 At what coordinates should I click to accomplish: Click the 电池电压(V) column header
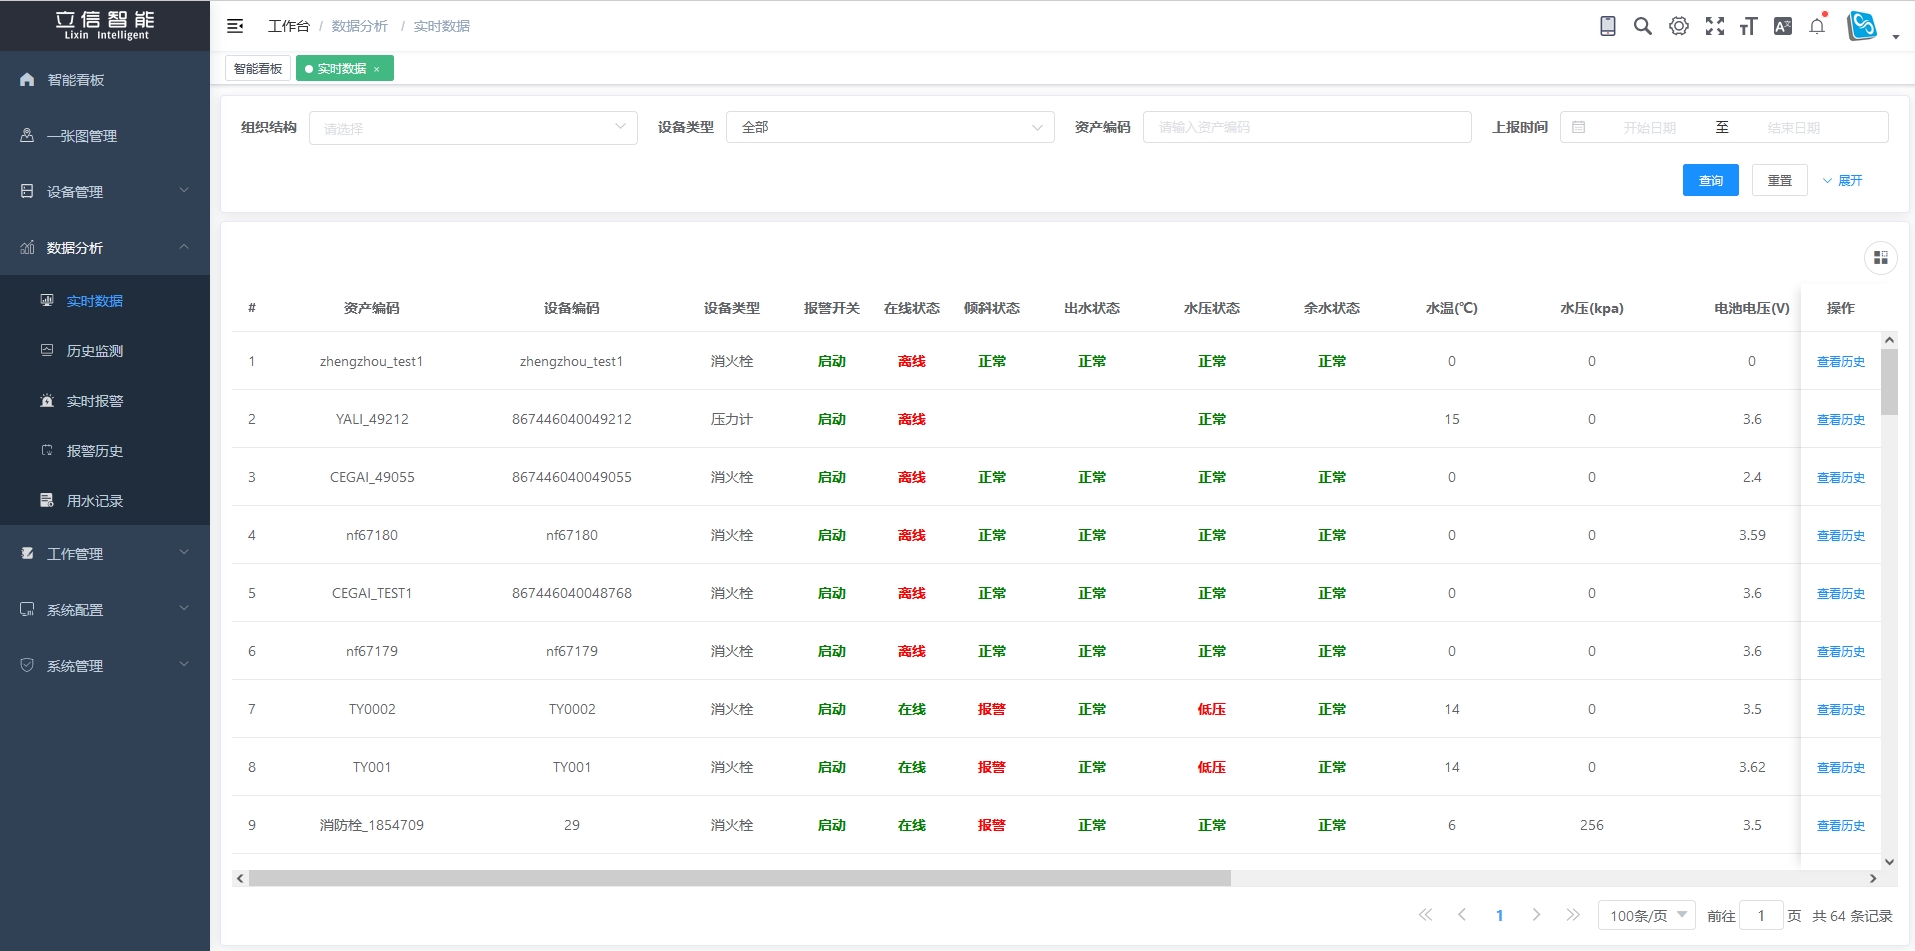coord(1752,308)
